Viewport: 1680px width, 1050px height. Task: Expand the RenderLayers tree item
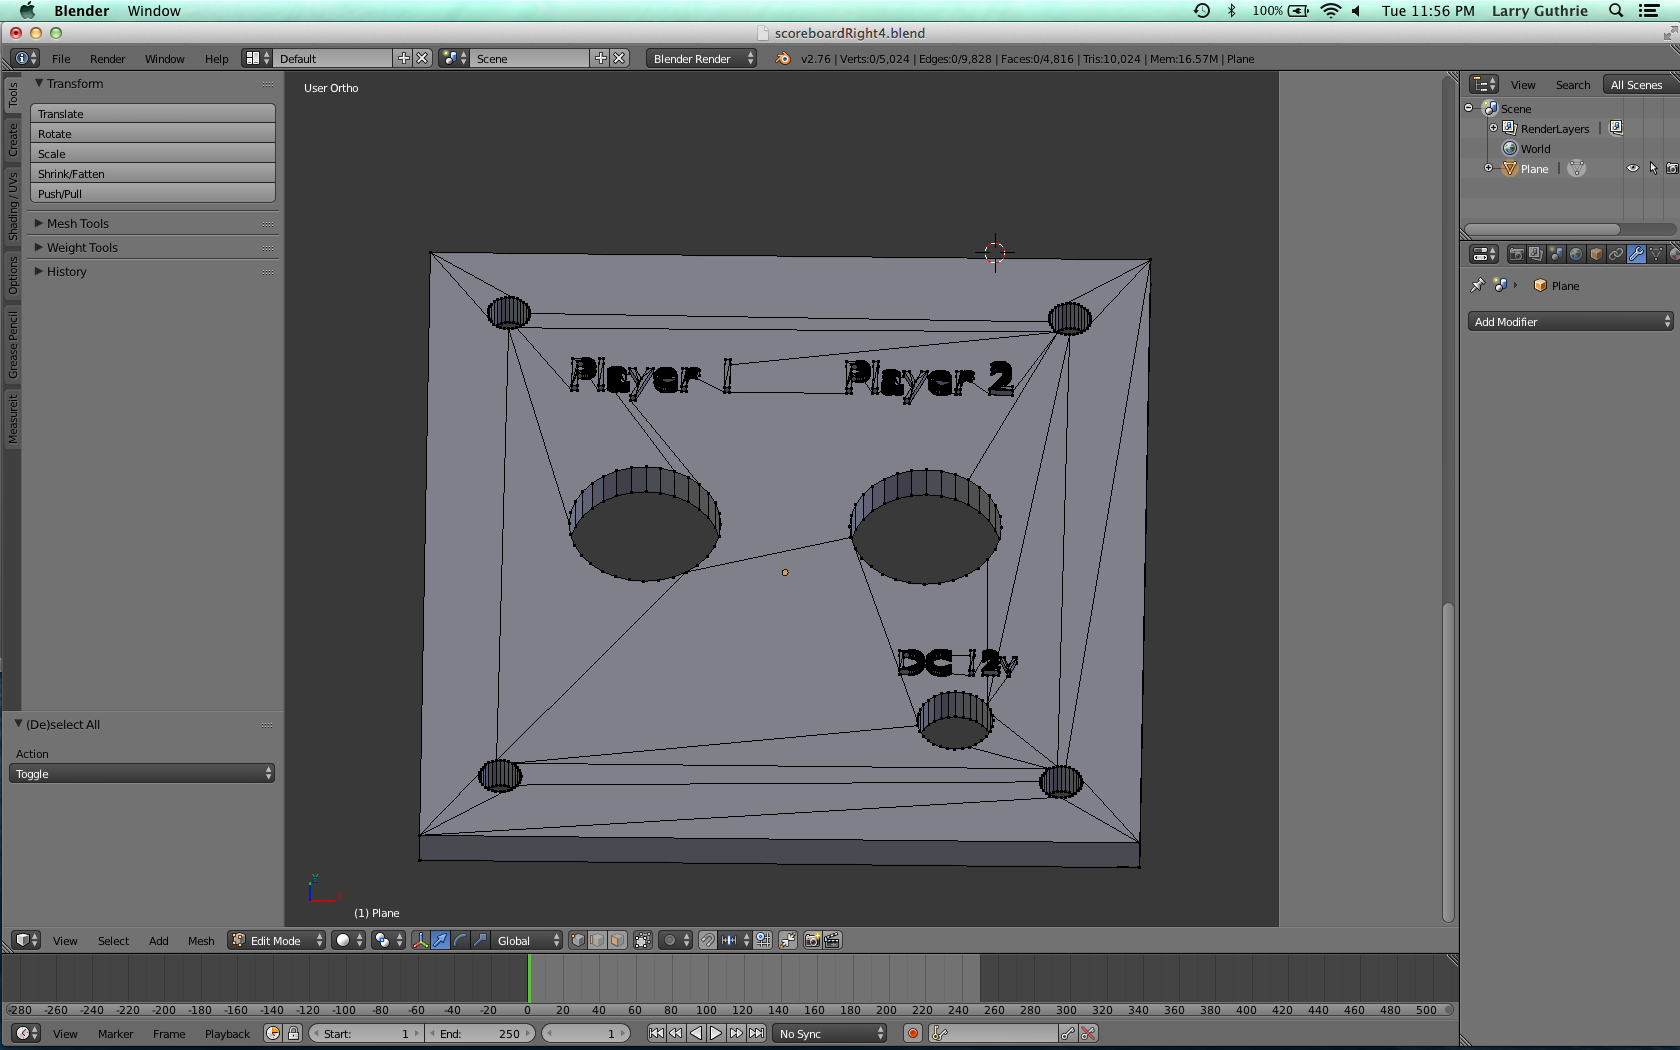tap(1493, 128)
